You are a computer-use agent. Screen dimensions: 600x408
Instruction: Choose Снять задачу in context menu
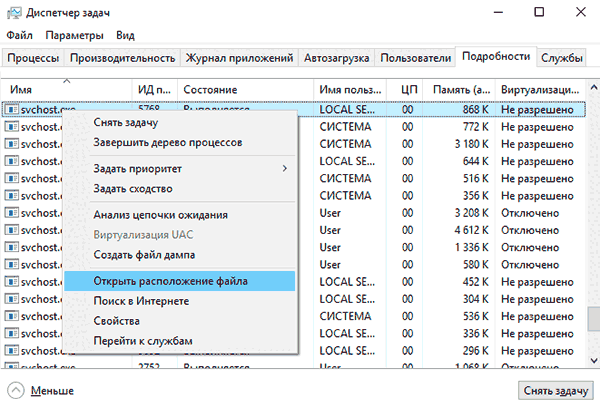tap(180, 122)
